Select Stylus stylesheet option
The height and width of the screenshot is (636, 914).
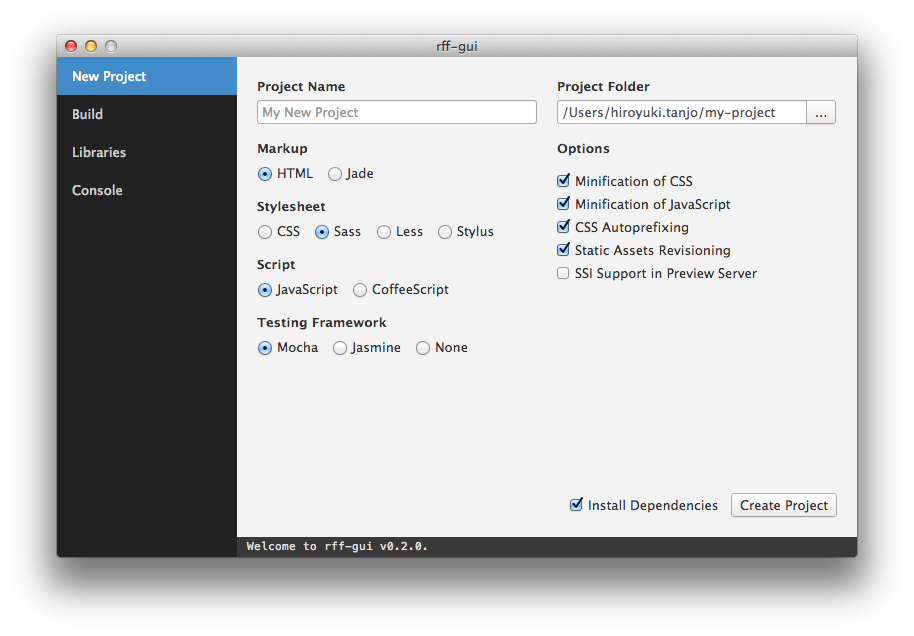(x=445, y=232)
